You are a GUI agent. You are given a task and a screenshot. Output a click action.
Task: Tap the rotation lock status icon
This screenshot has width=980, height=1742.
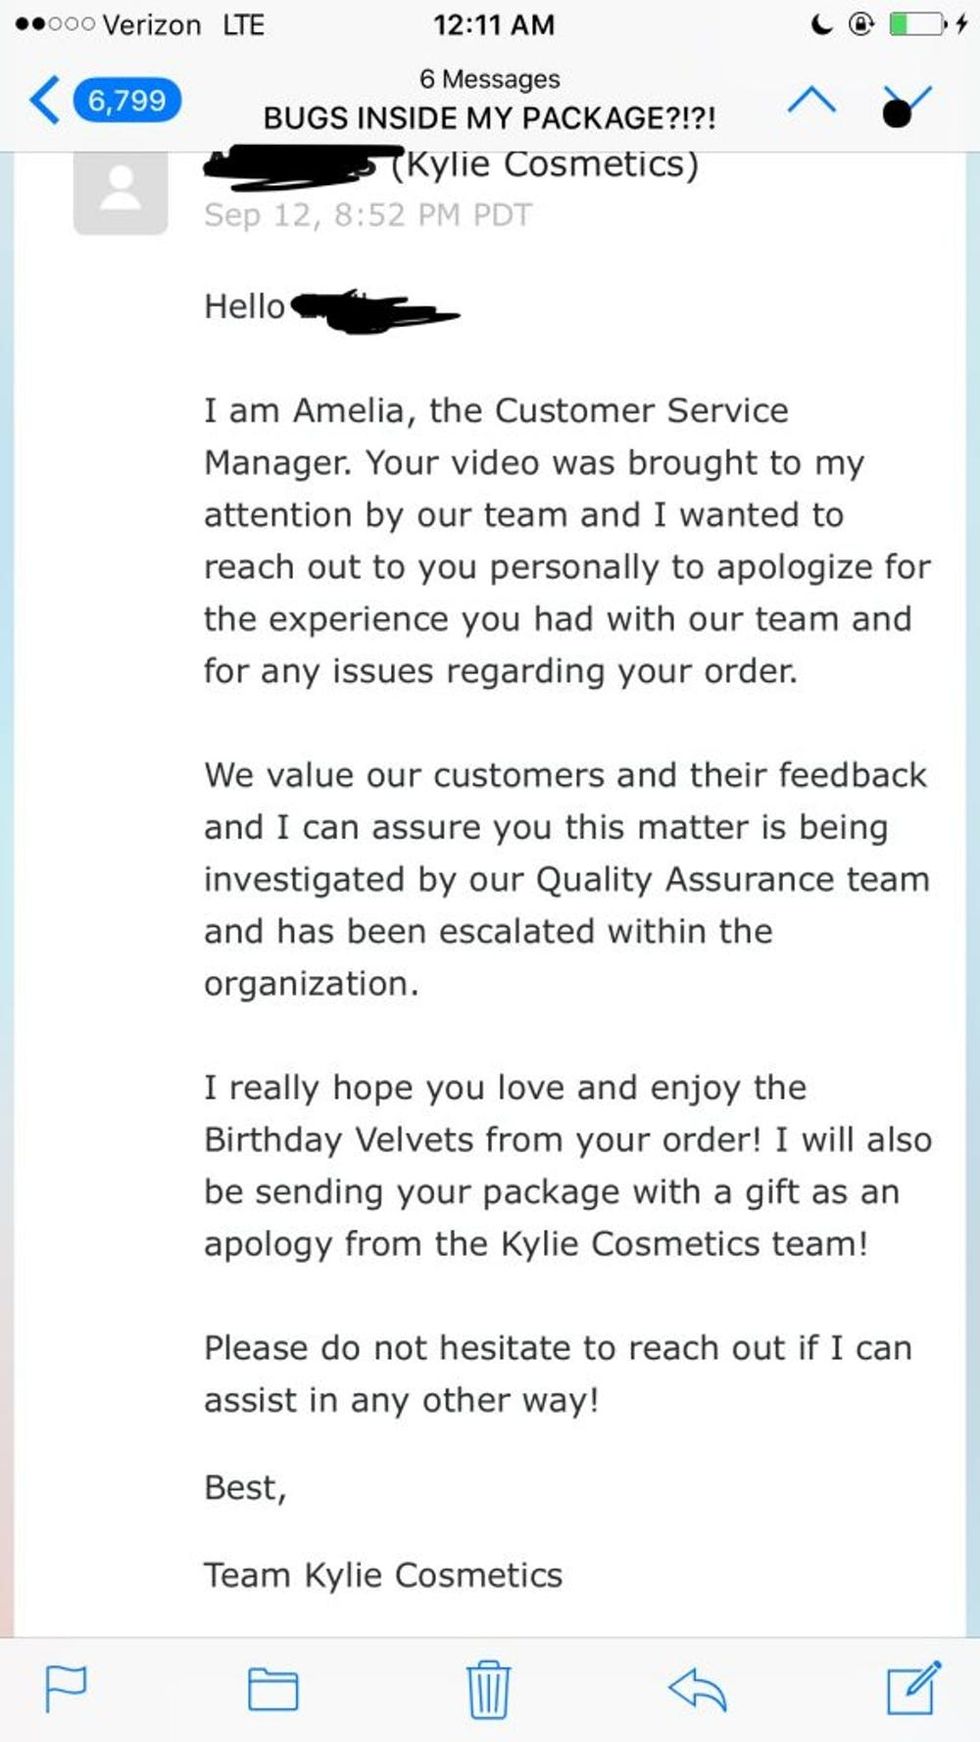[861, 24]
